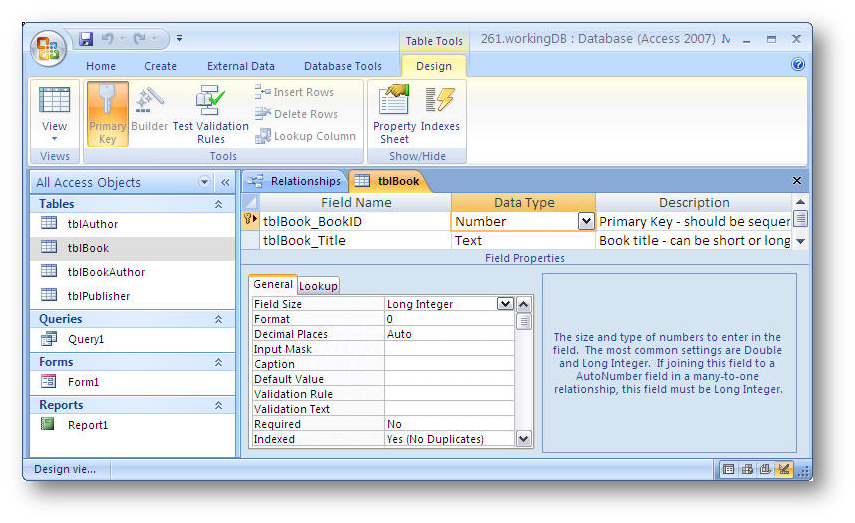This screenshot has width=855, height=523.
Task: Expand the Field Size dropdown
Action: (505, 304)
